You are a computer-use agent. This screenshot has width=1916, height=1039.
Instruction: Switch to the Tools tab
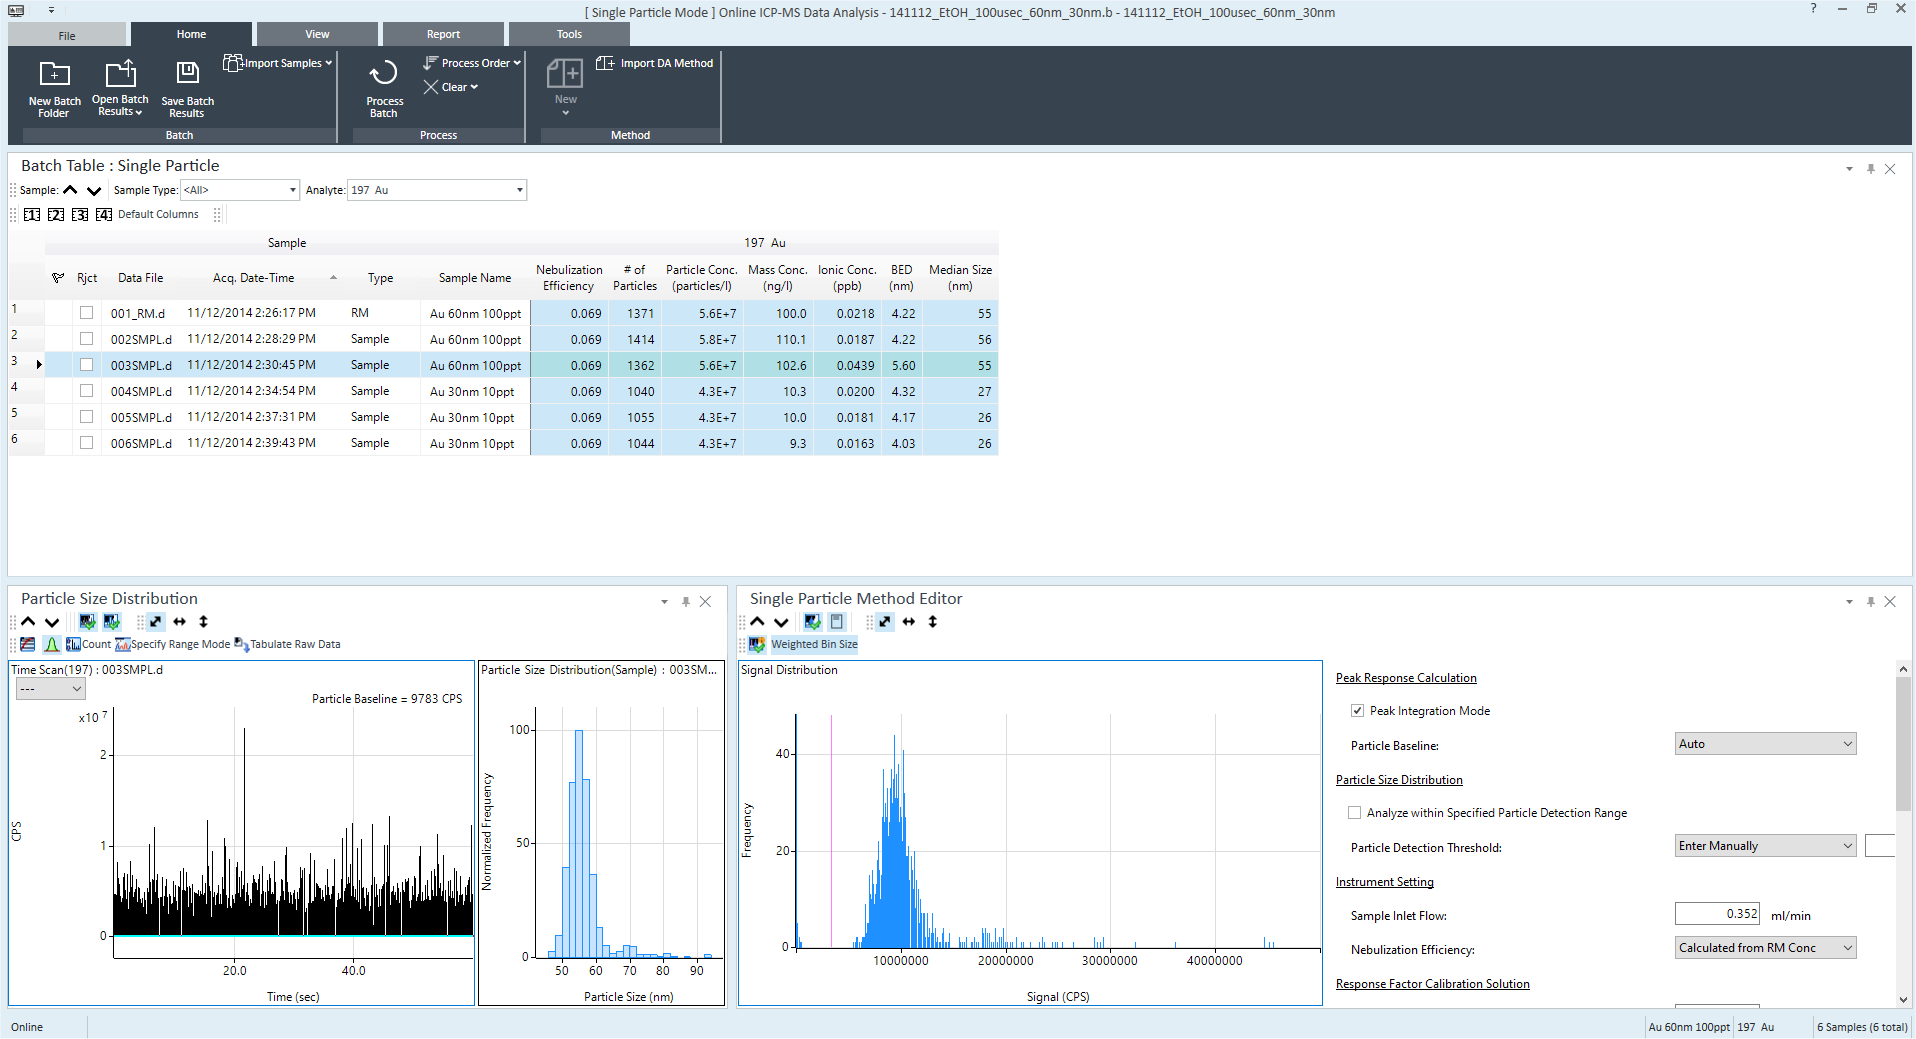coord(569,34)
